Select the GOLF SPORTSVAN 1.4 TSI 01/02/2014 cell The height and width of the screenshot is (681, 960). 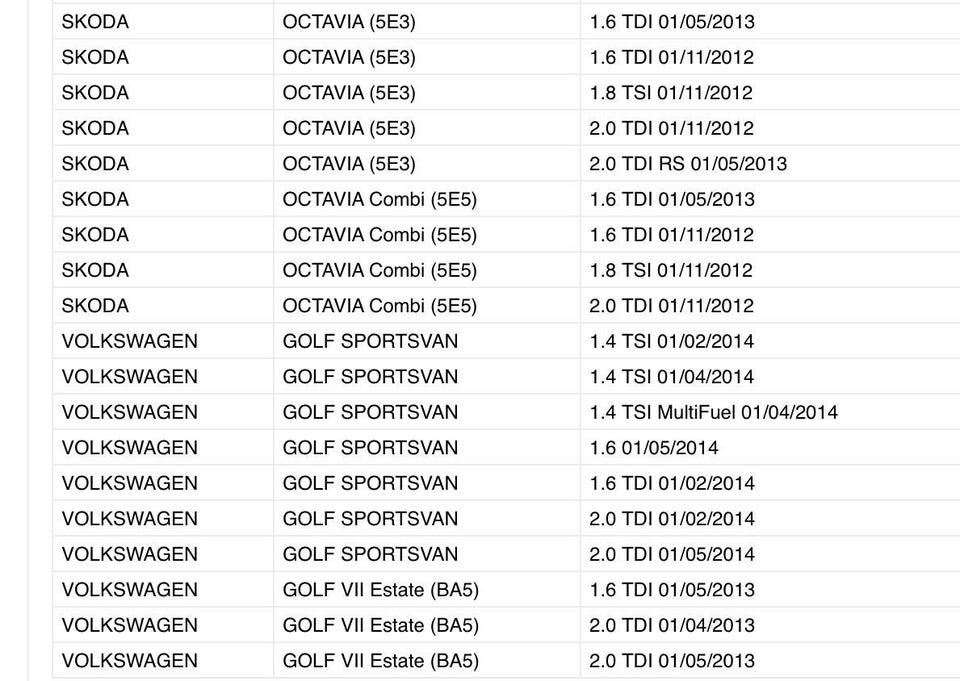pos(770,341)
